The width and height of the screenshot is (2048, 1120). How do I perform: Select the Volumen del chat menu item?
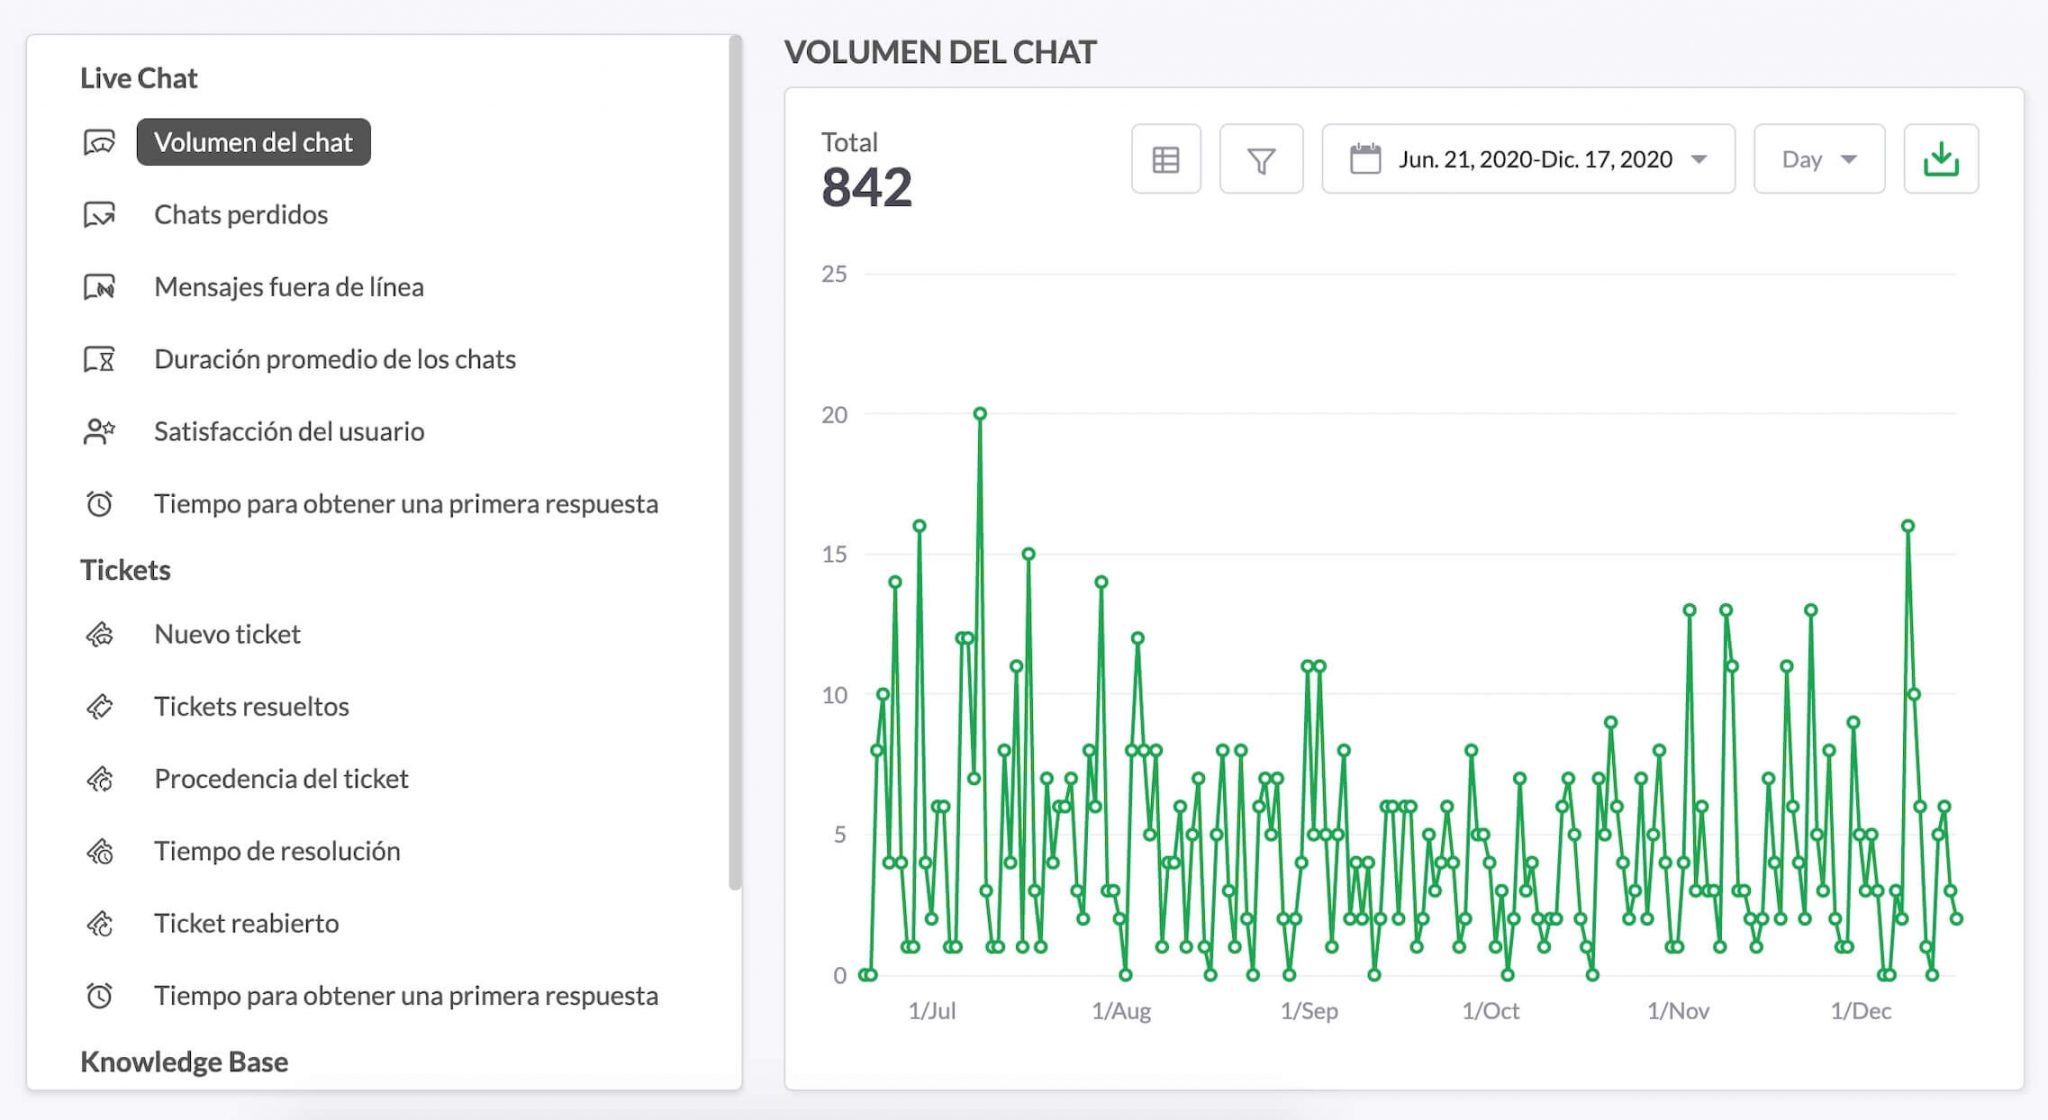pyautogui.click(x=253, y=142)
